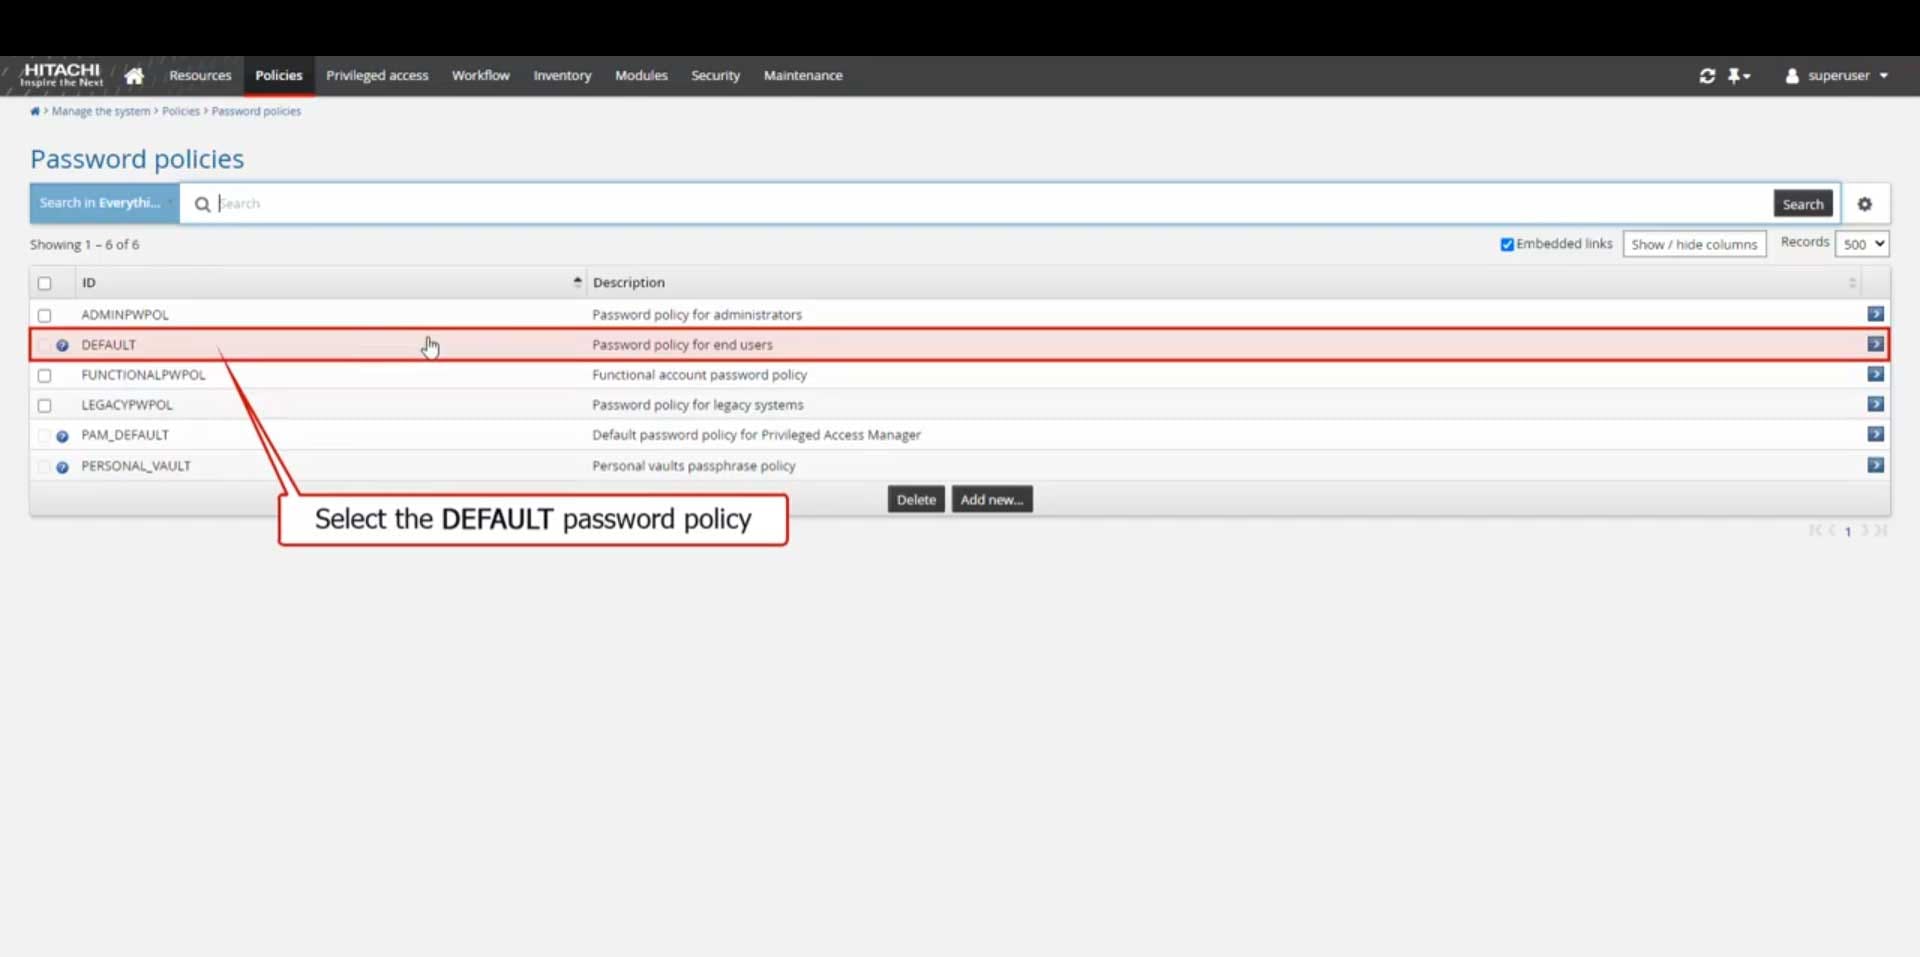
Task: Open FUNCTIONALPWPOL using its row arrow icon
Action: (x=1875, y=374)
